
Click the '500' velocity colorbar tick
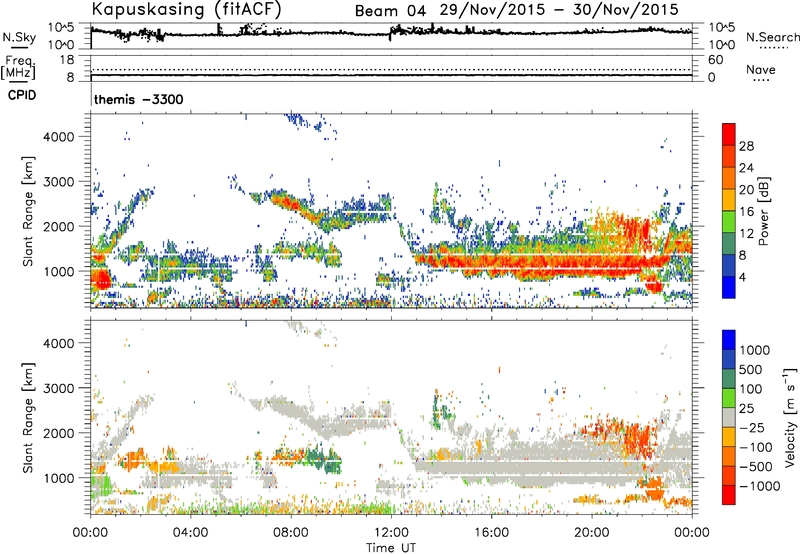pyautogui.click(x=749, y=369)
